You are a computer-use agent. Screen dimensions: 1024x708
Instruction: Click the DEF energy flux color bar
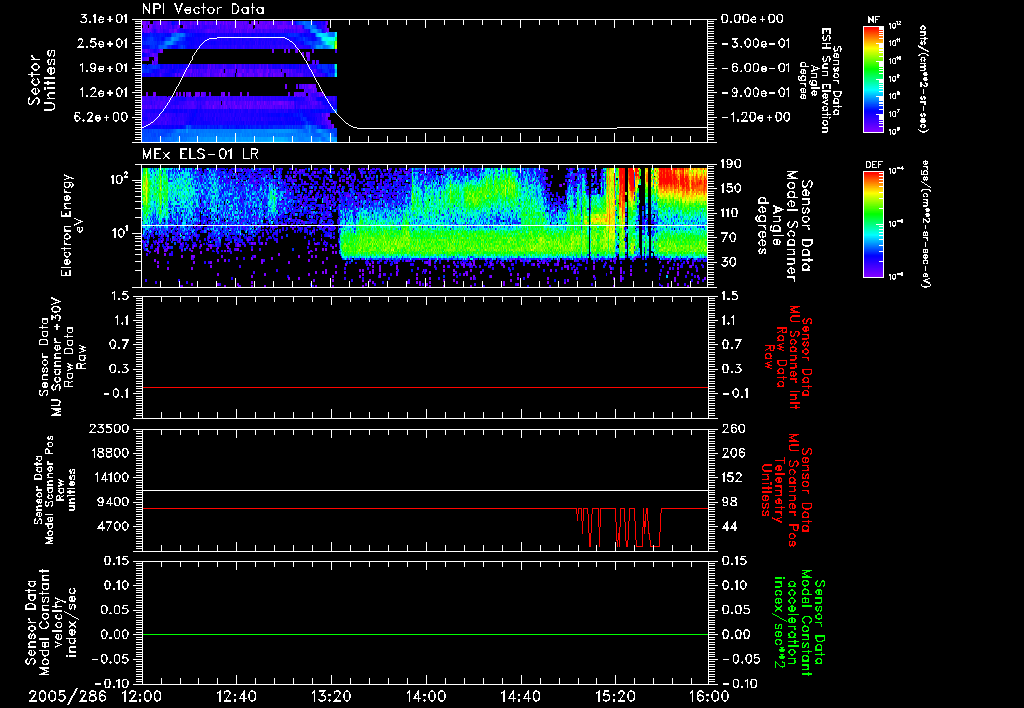click(x=874, y=224)
